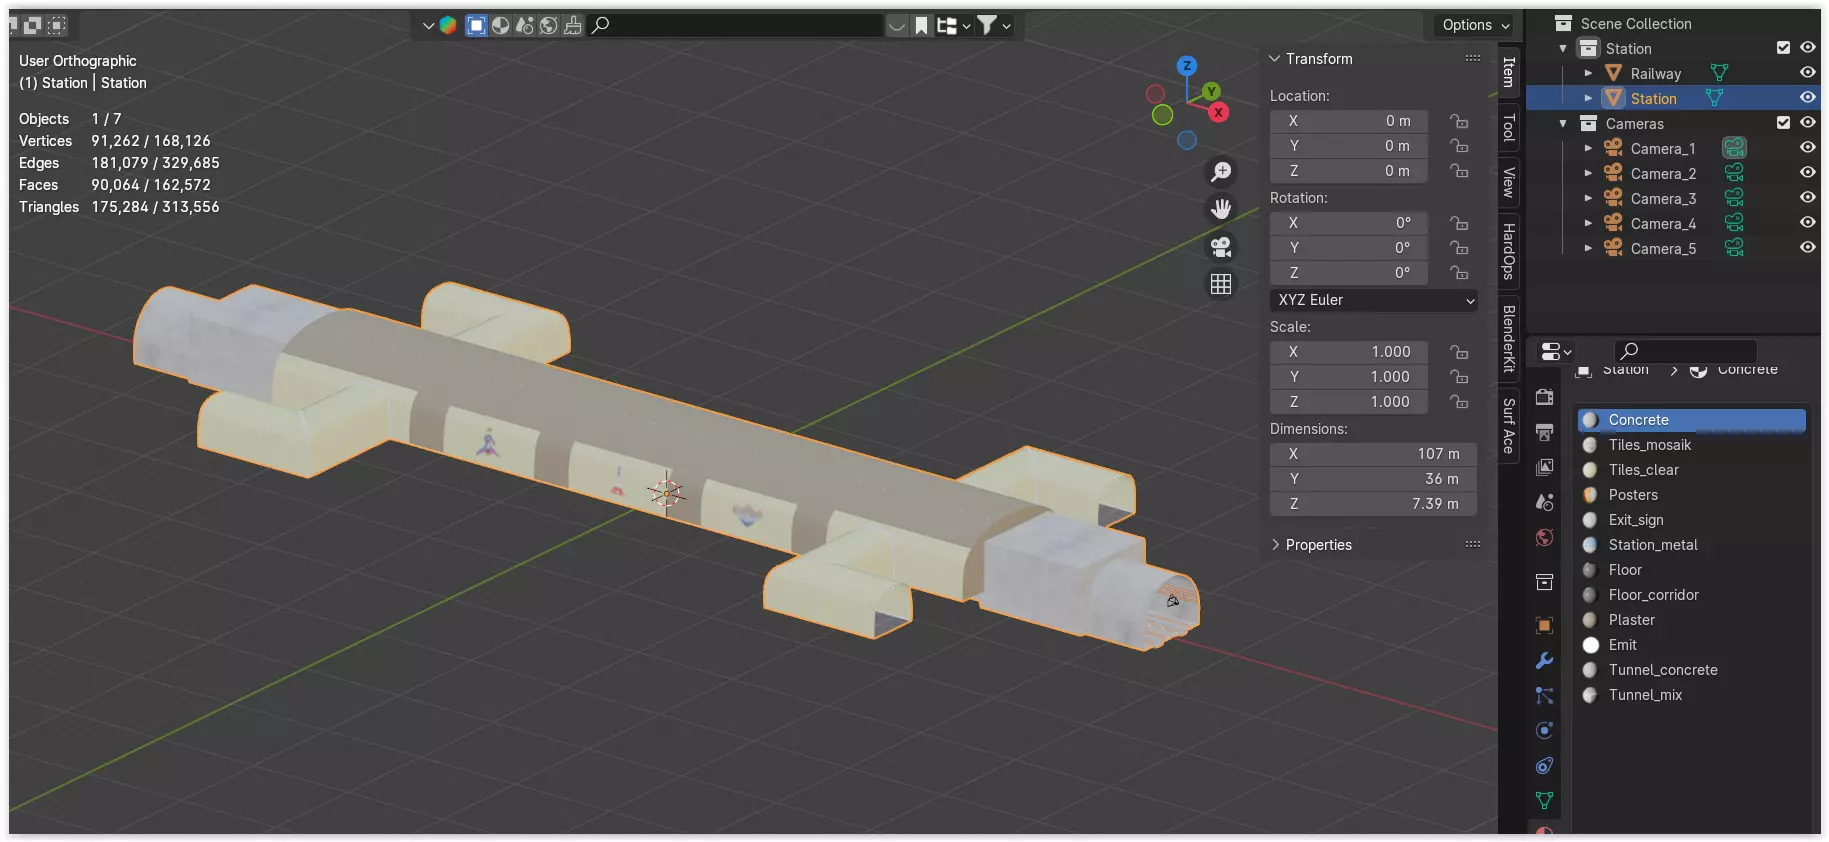Open the Render properties tab
This screenshot has width=1829, height=842.
click(1544, 397)
